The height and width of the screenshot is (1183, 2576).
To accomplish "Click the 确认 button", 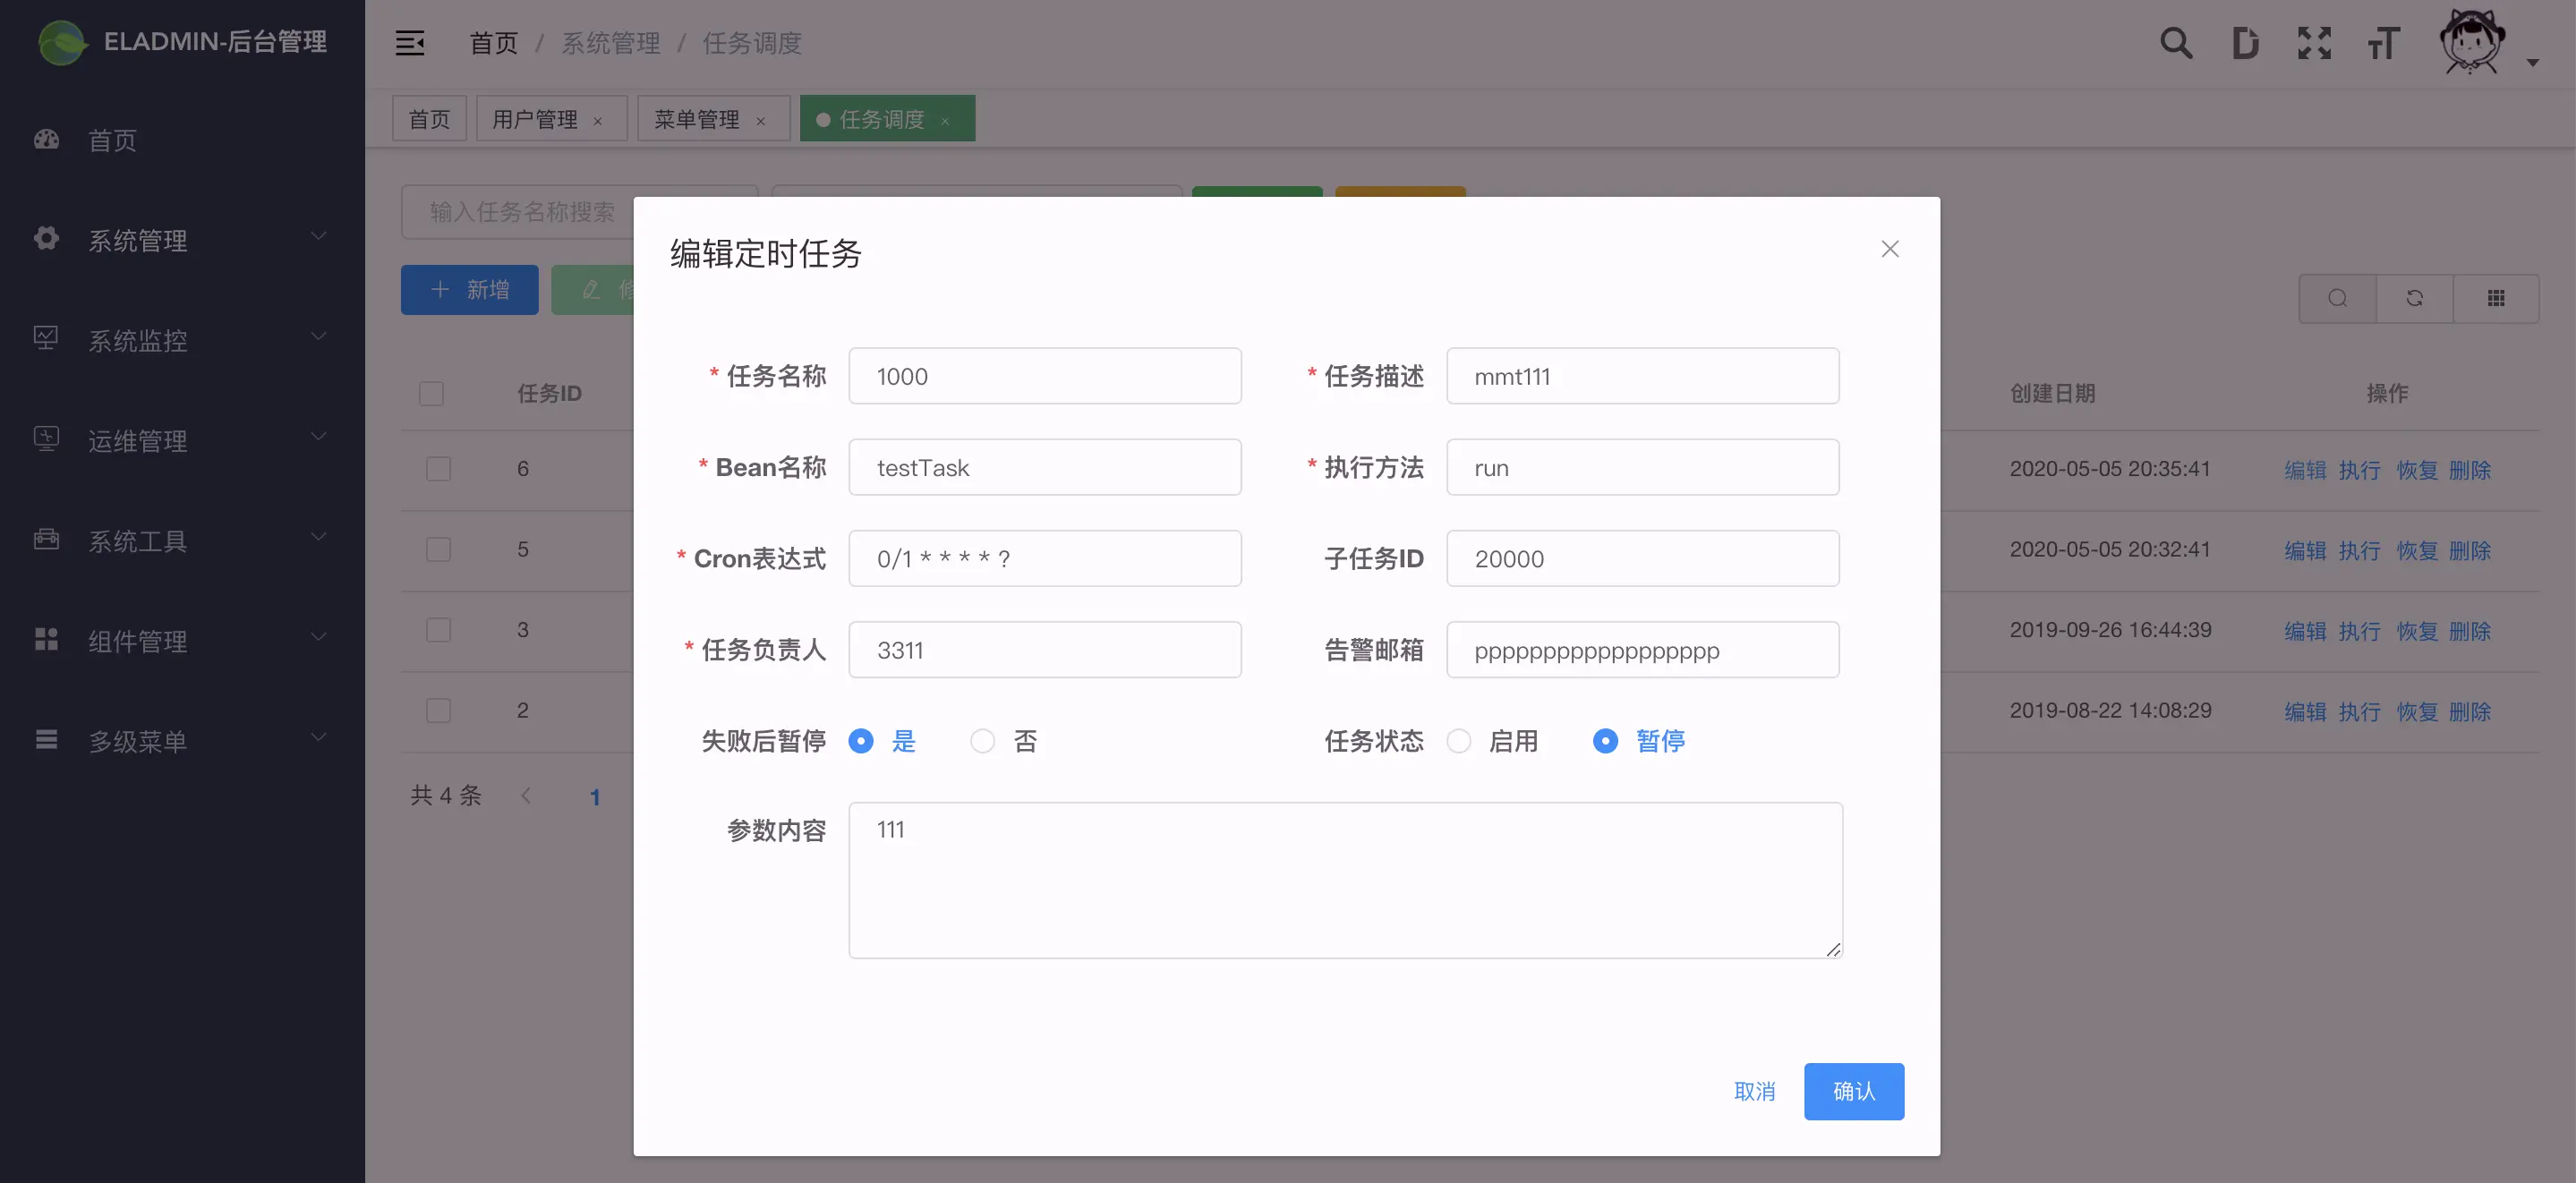I will 1853,1091.
